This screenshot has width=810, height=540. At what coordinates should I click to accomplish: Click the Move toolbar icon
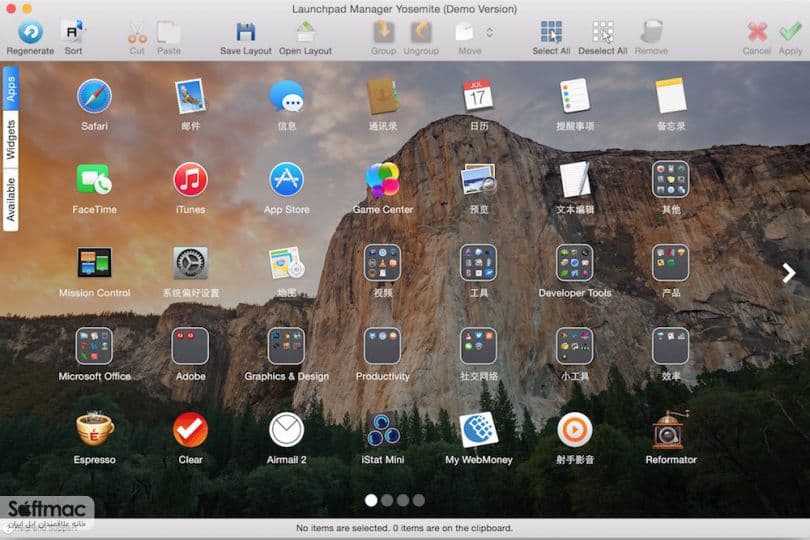coord(464,33)
